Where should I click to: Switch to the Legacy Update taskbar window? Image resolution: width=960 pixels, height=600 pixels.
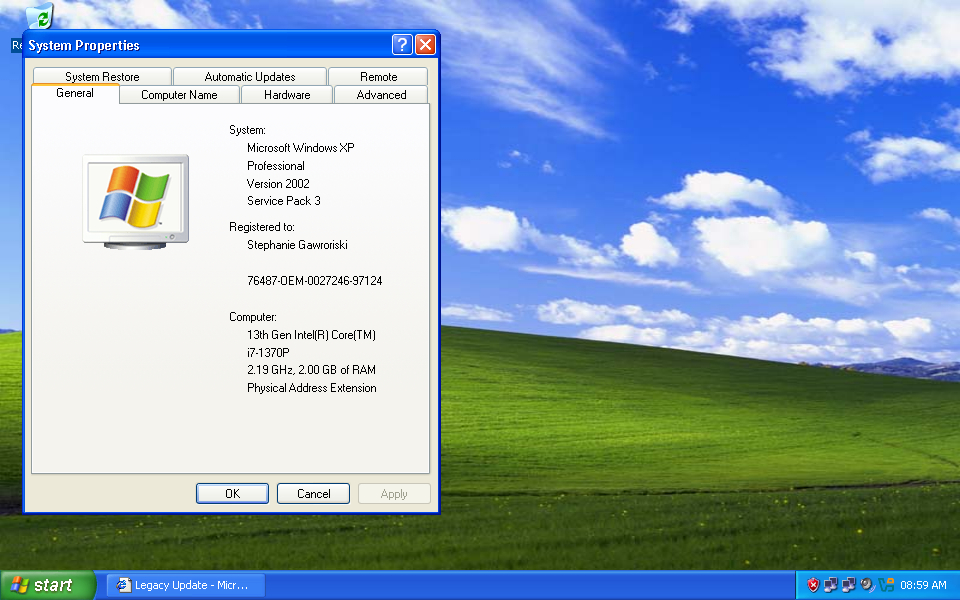186,585
